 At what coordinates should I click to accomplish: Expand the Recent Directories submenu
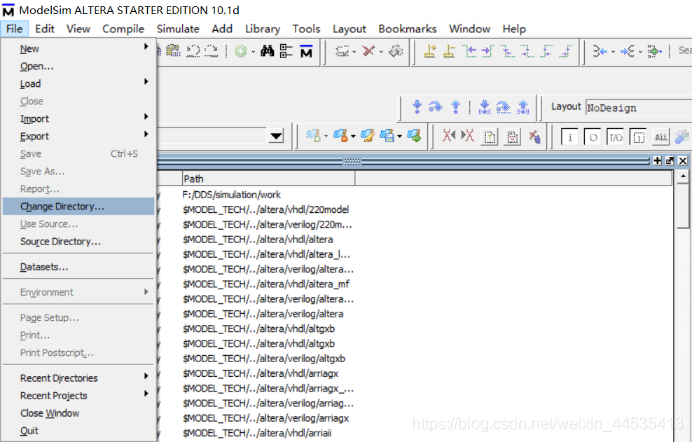[146, 376]
